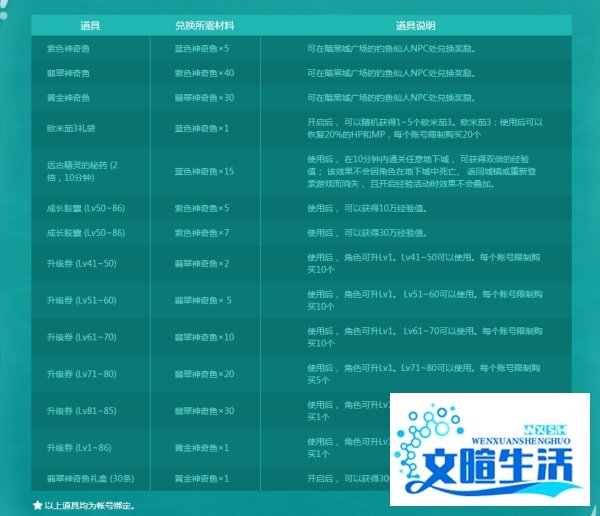The image size is (600, 516).
Task: Click 远古精灵的秘药 (2倍，10分钟) item name
Action: tap(82, 171)
